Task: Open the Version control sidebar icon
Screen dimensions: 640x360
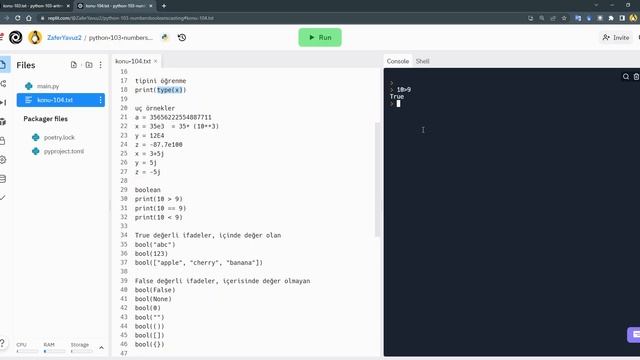Action: (3, 84)
